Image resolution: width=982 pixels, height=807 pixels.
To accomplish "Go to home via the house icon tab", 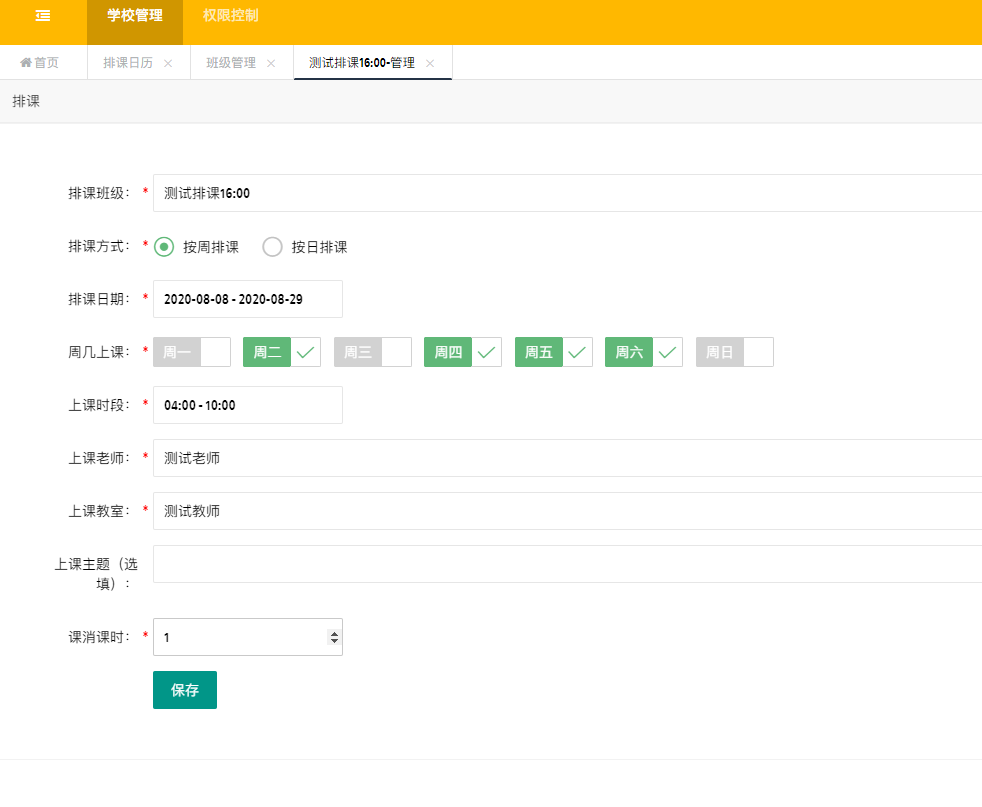I will [x=39, y=63].
